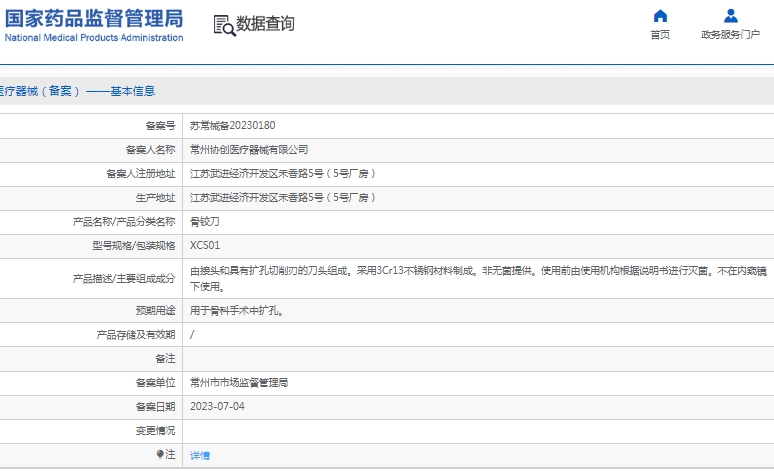Click the home (首页) house icon
Viewport: 774px width, 474px height.
[x=660, y=16]
